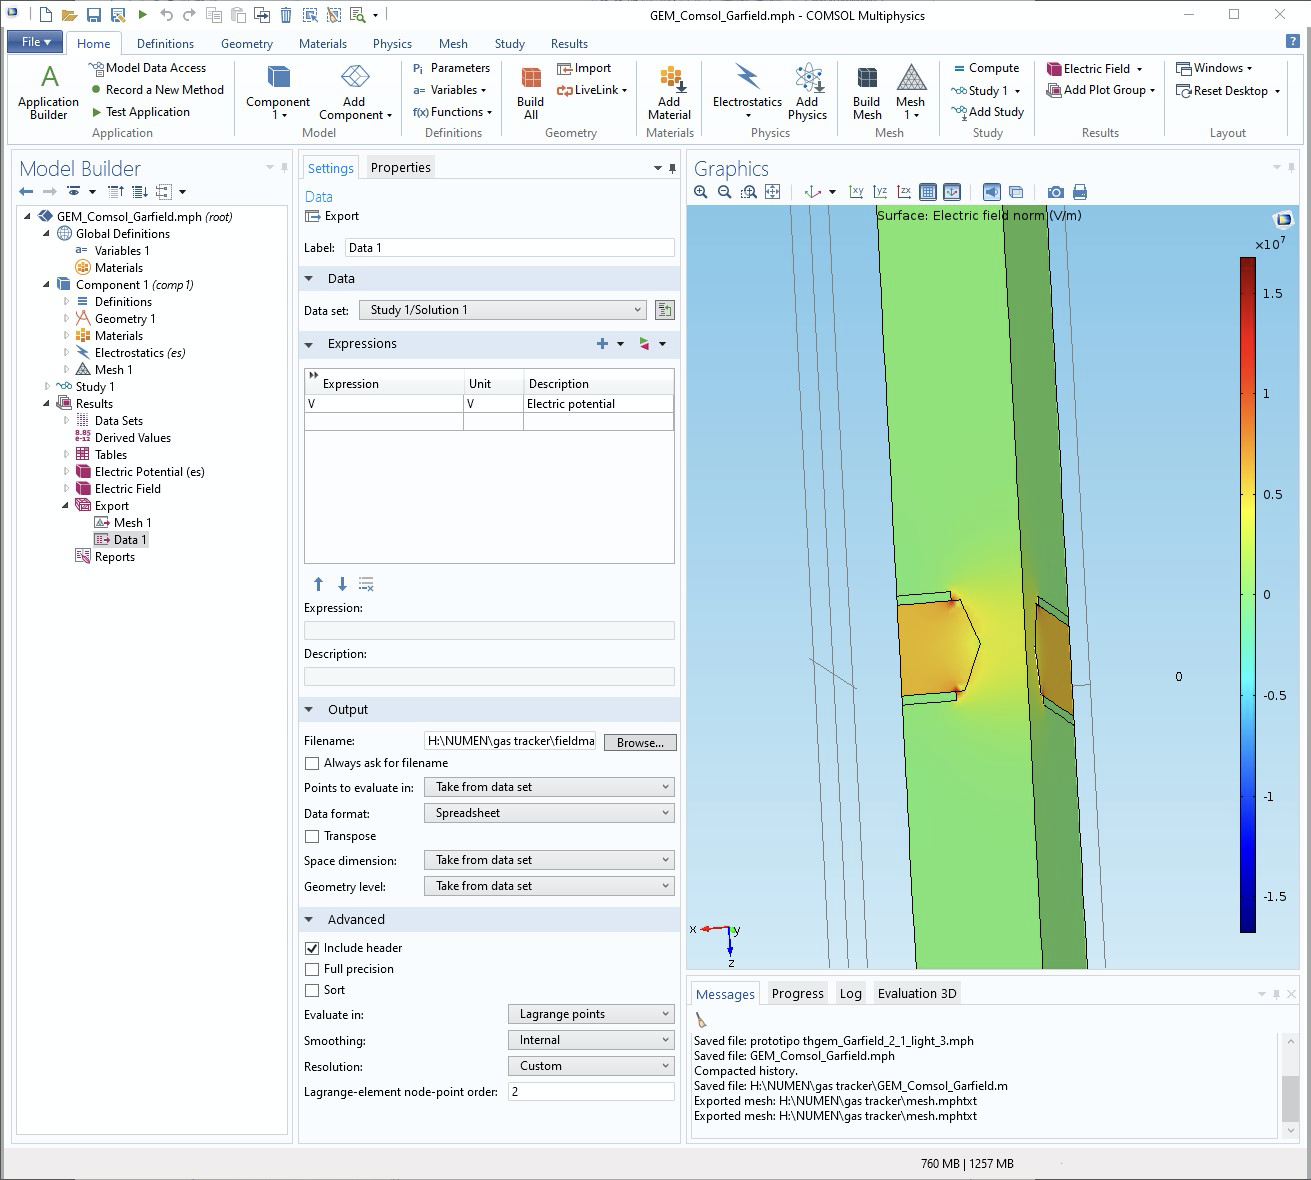This screenshot has height=1180, width=1311.
Task: Open the Application Builder
Action: pos(48,92)
